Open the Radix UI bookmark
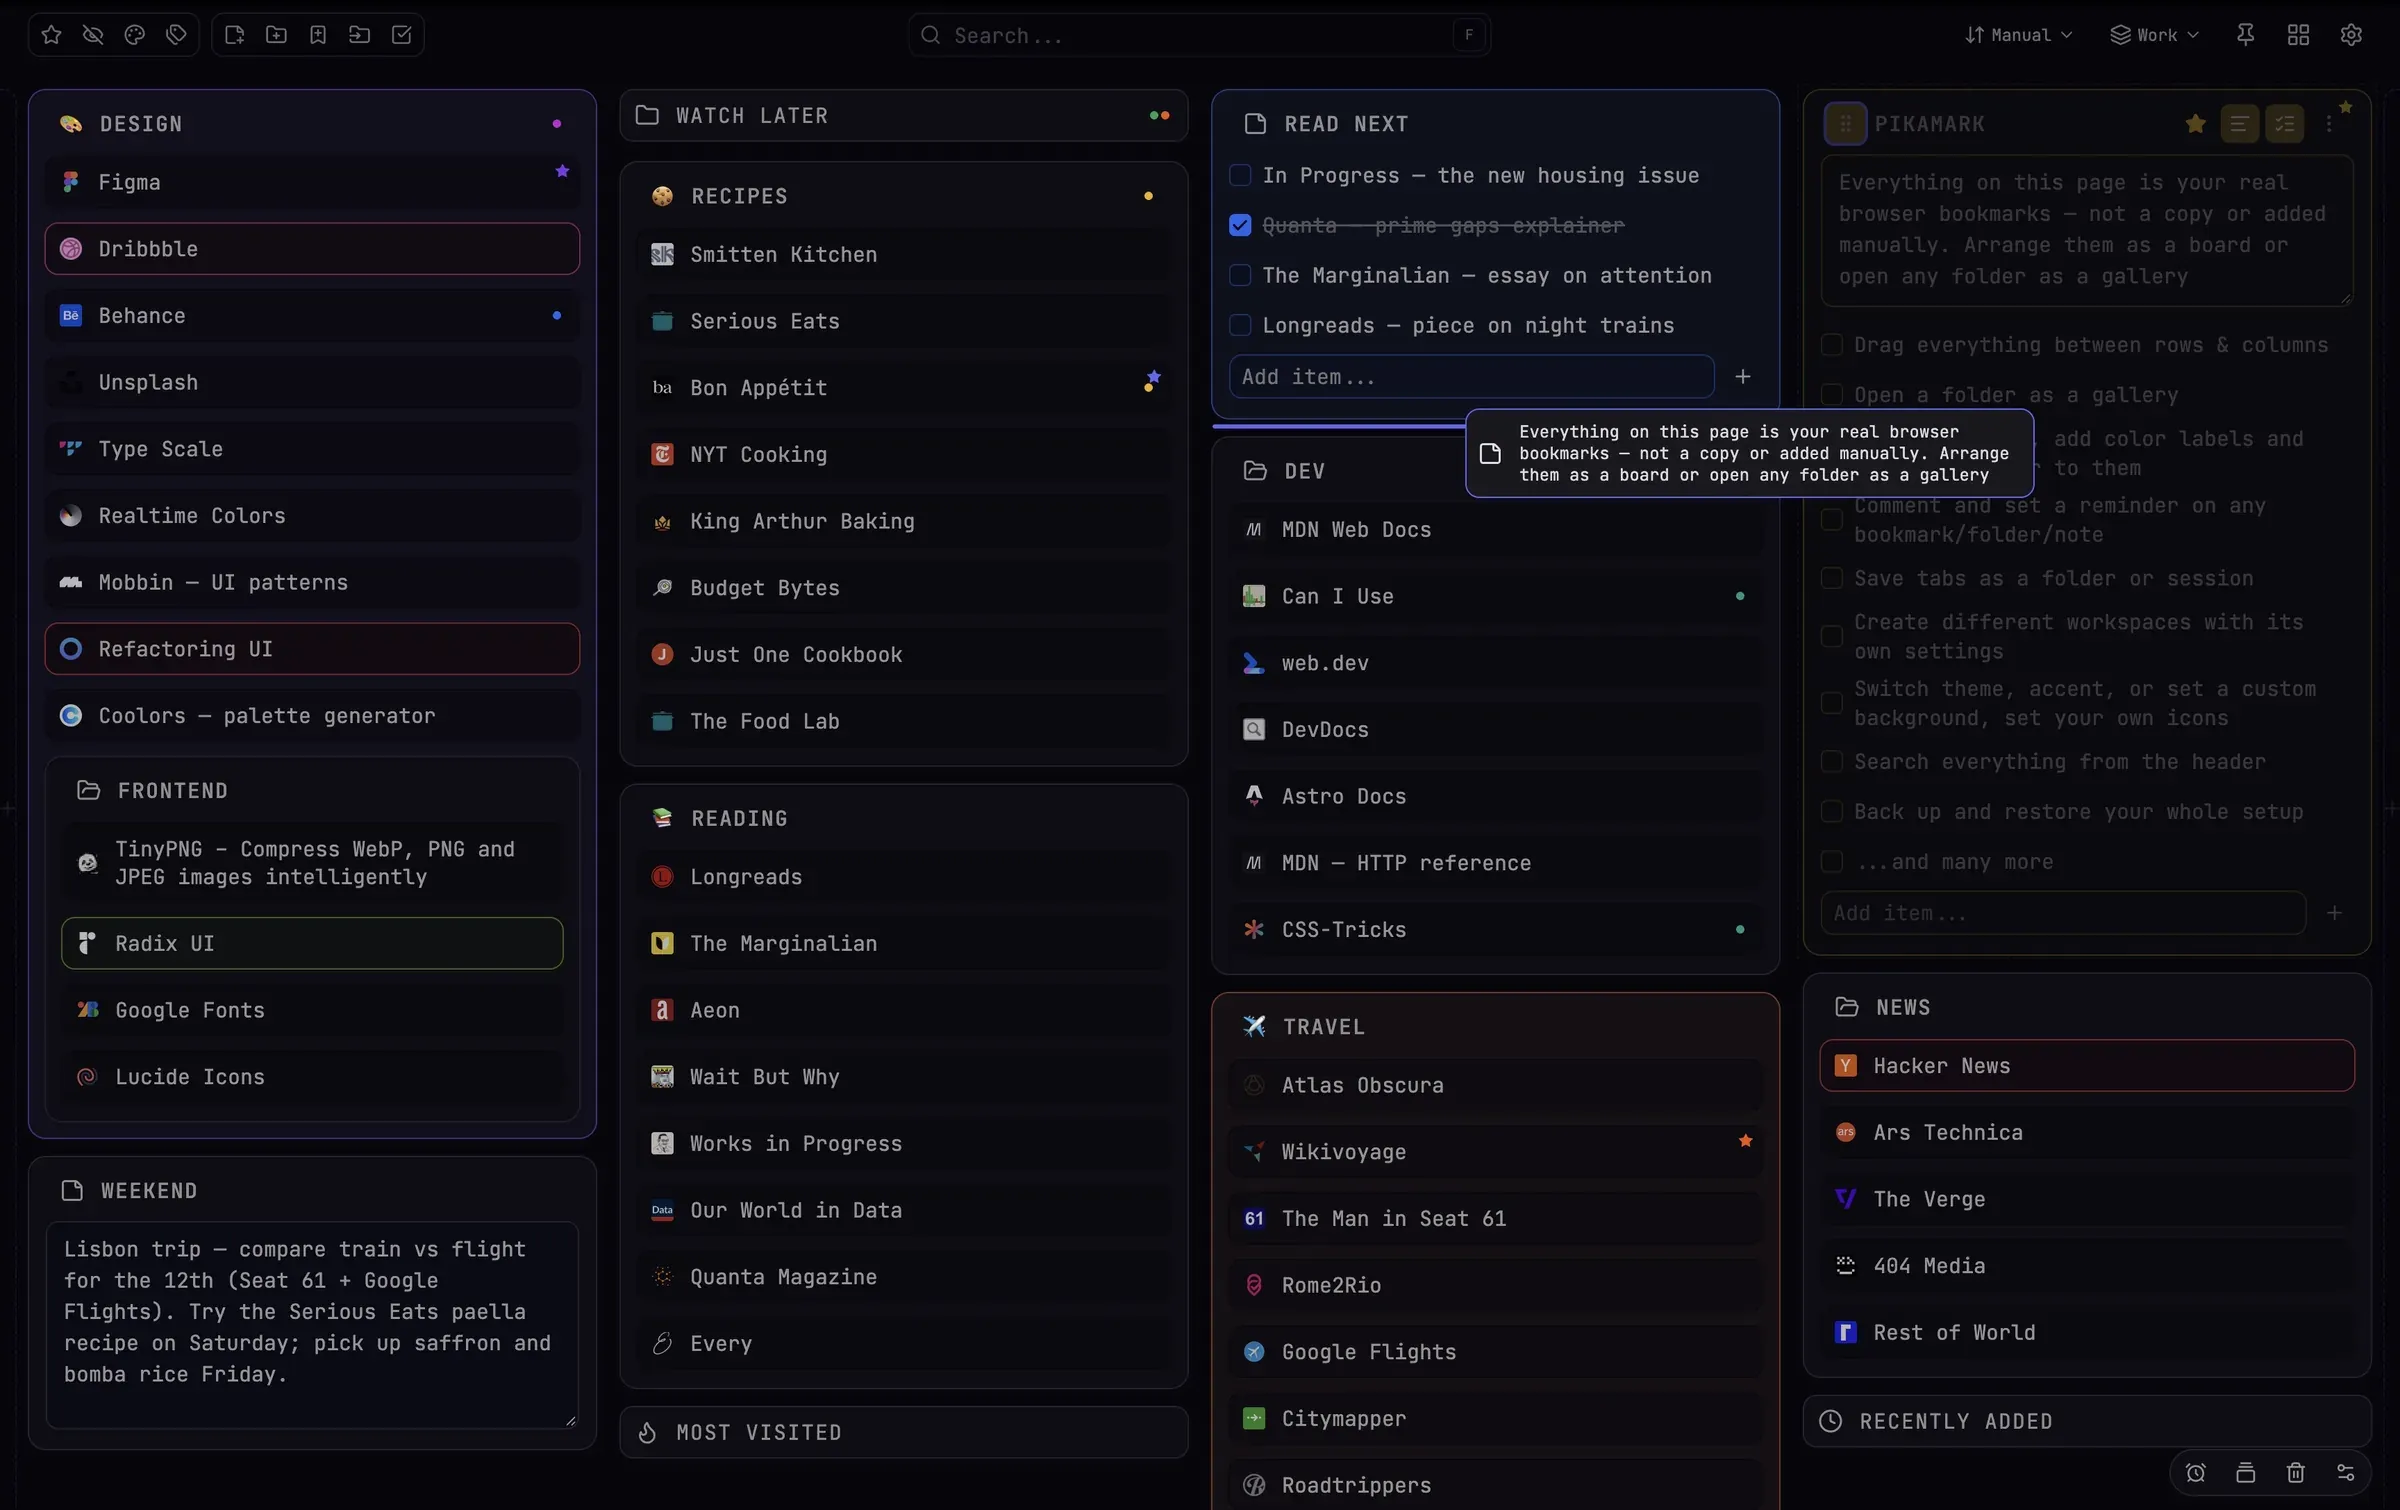This screenshot has width=2400, height=1510. [312, 943]
